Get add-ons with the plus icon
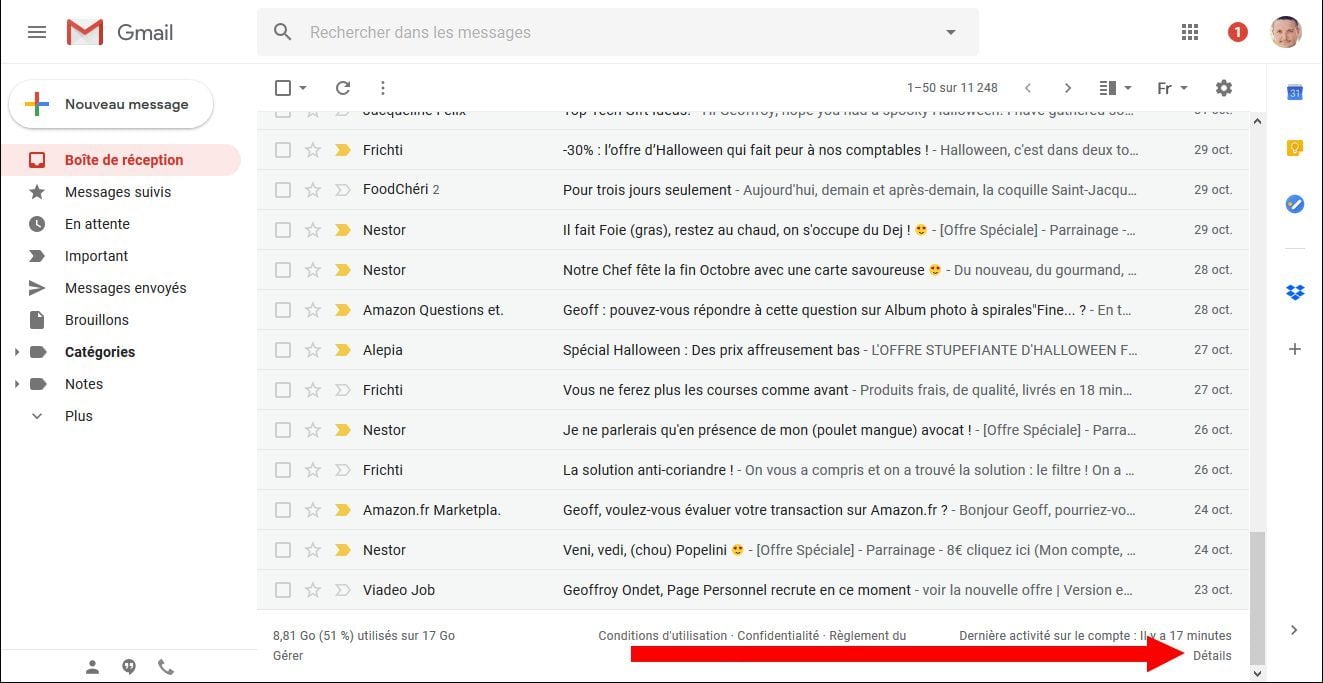The height and width of the screenshot is (683, 1323). 1295,349
